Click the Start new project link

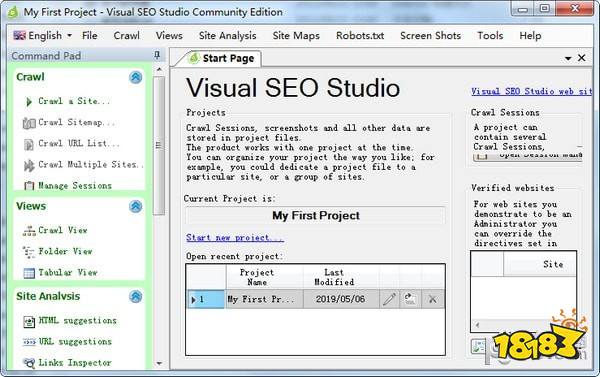coord(235,238)
